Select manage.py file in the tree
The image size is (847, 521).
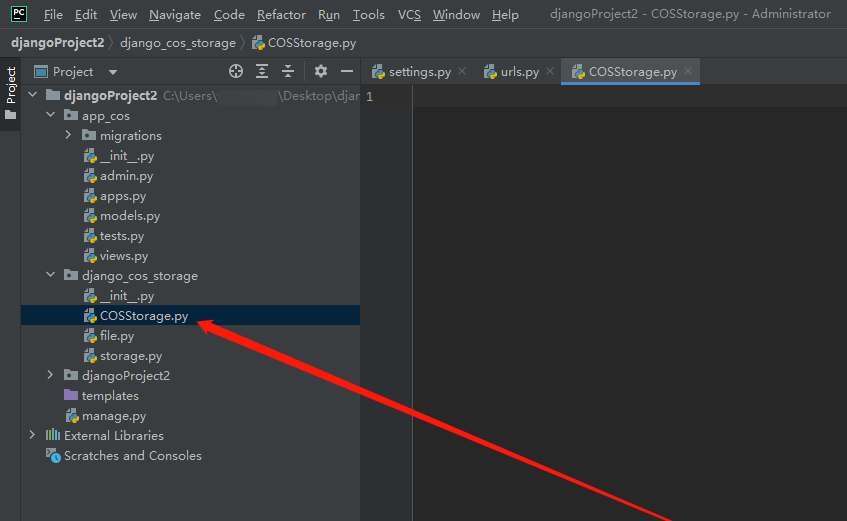click(x=113, y=415)
